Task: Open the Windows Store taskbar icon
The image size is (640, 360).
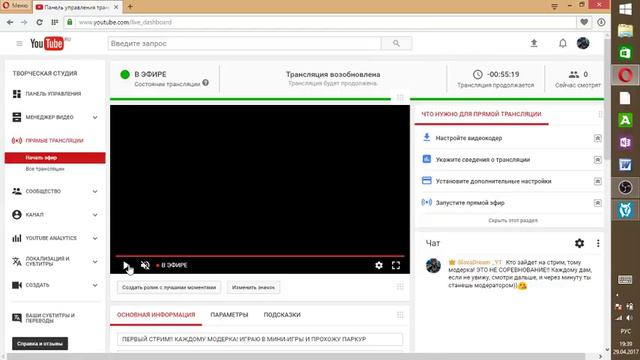Action: coord(625,53)
